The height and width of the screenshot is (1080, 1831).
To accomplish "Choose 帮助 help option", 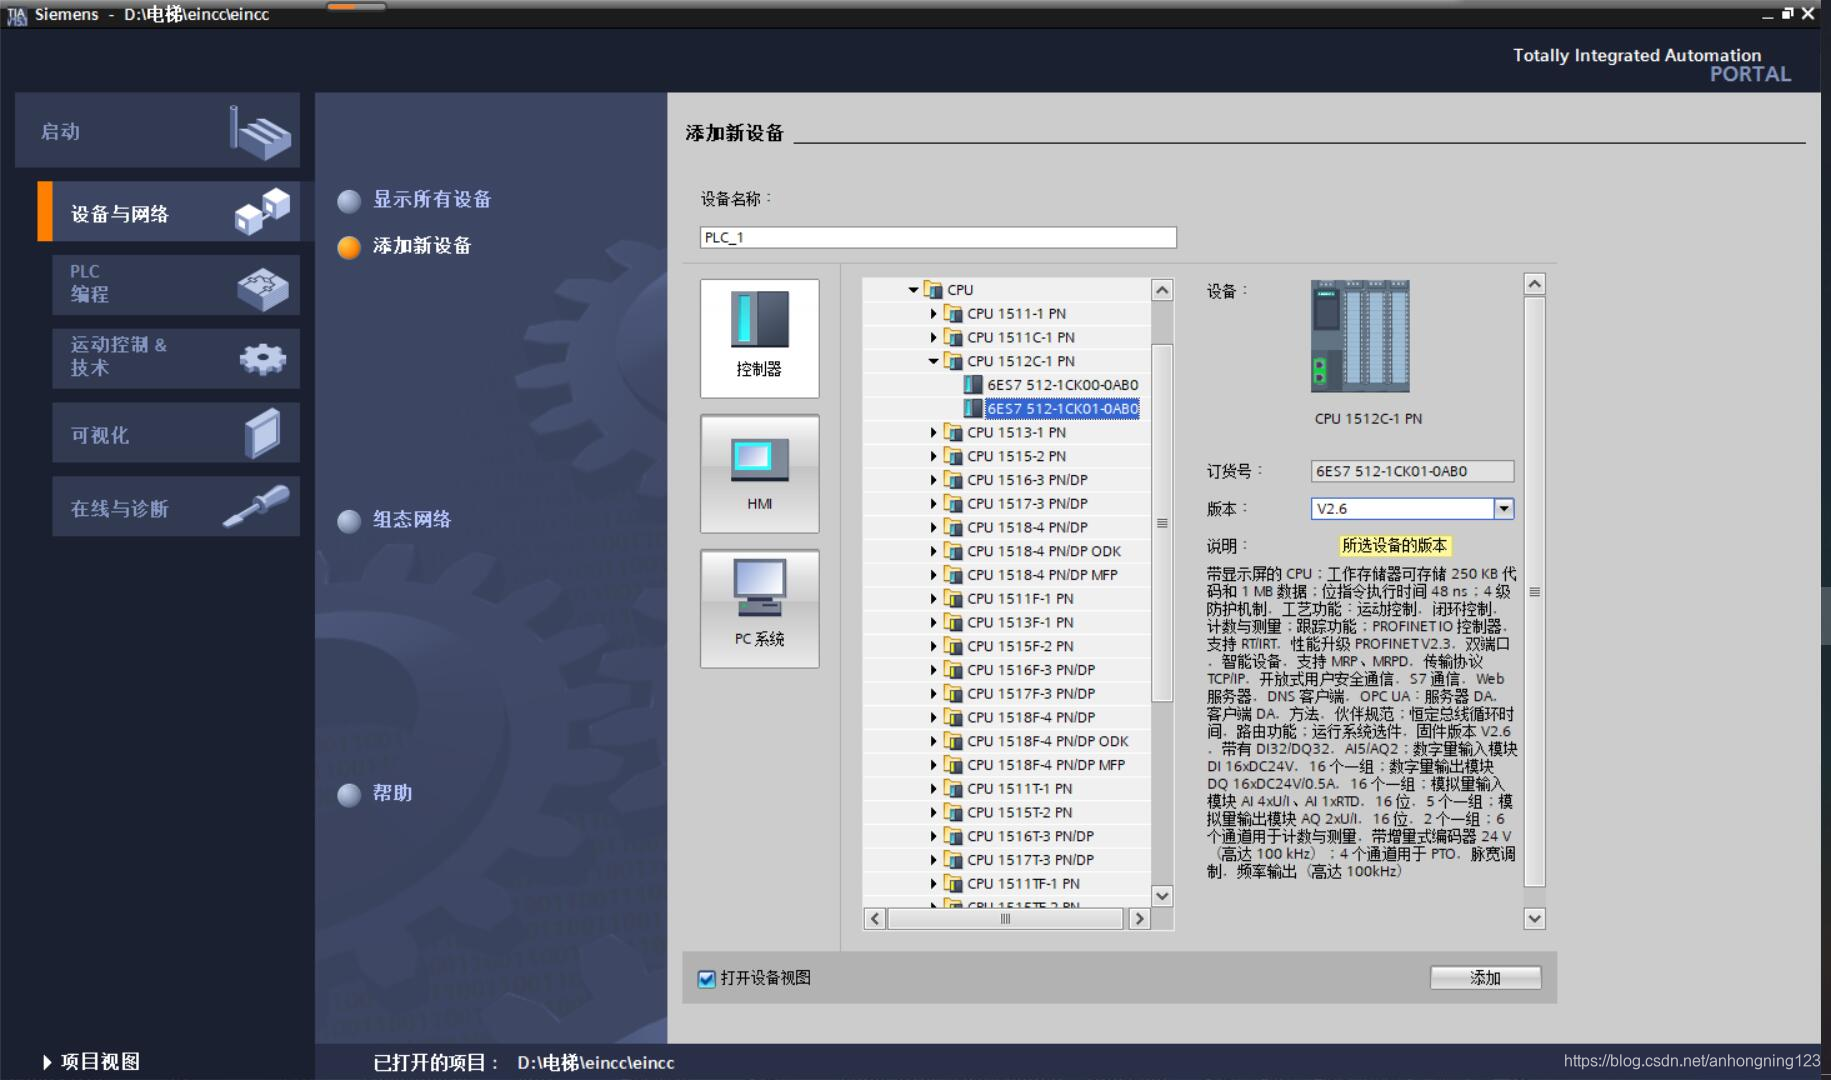I will tap(375, 794).
